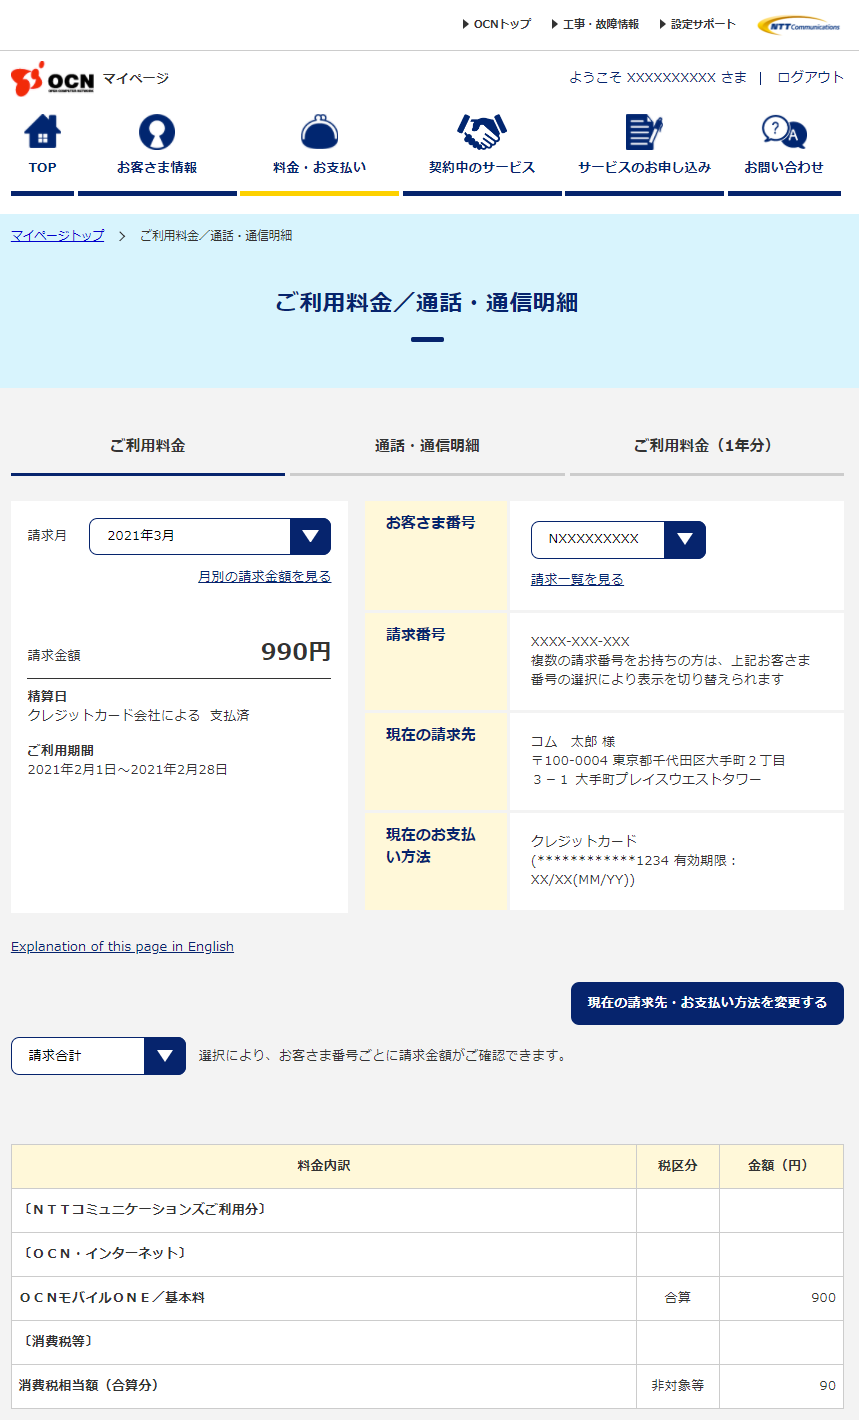Click the クレジットカード会社による 支払済 text

[x=139, y=715]
